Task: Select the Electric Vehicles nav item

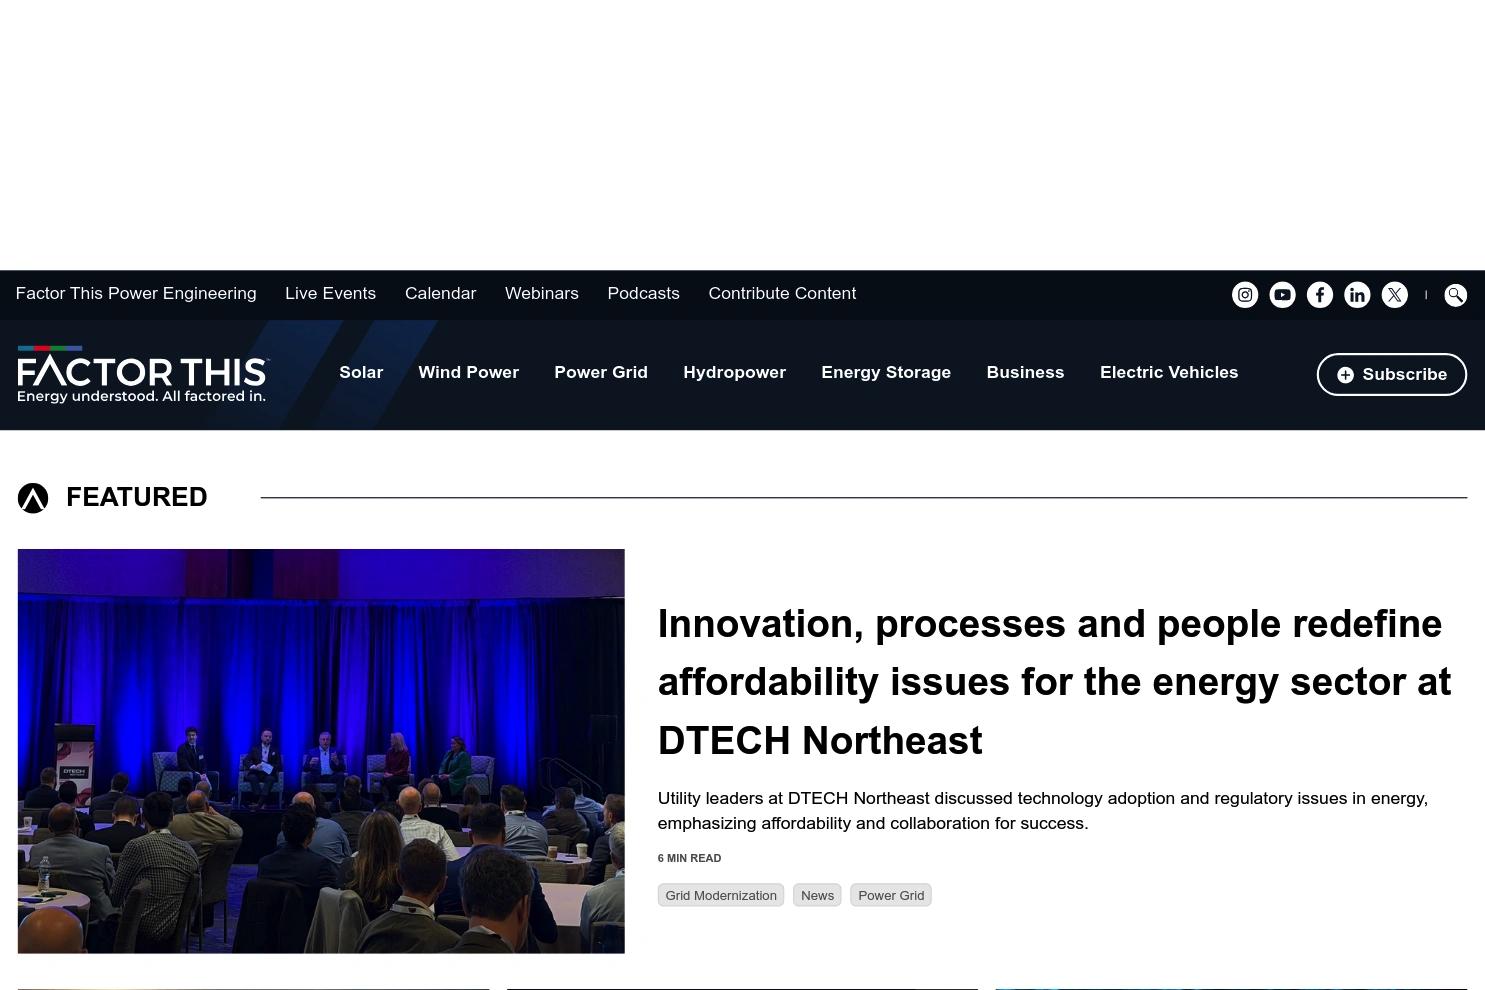Action: tap(1169, 372)
